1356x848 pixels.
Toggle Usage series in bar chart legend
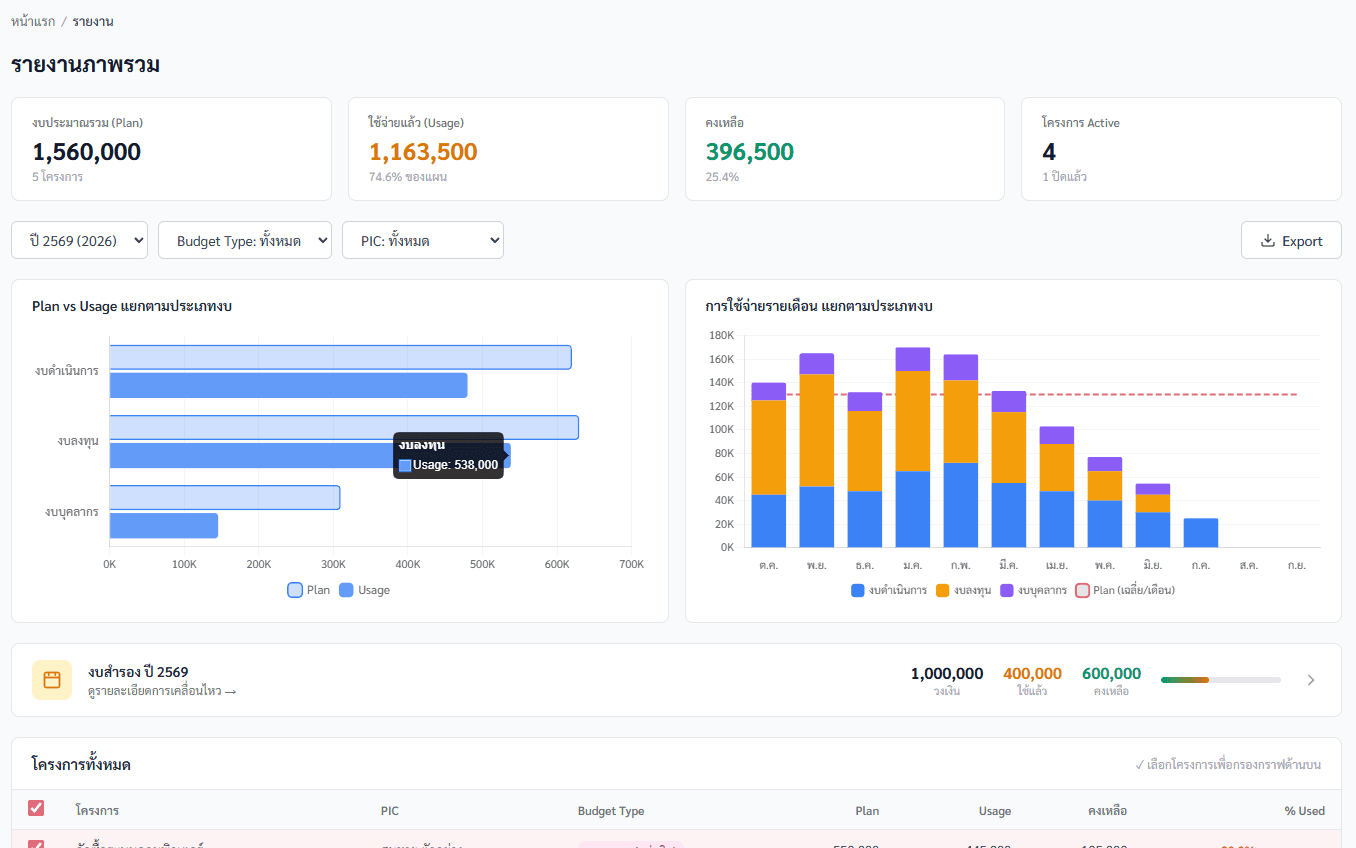click(x=364, y=590)
